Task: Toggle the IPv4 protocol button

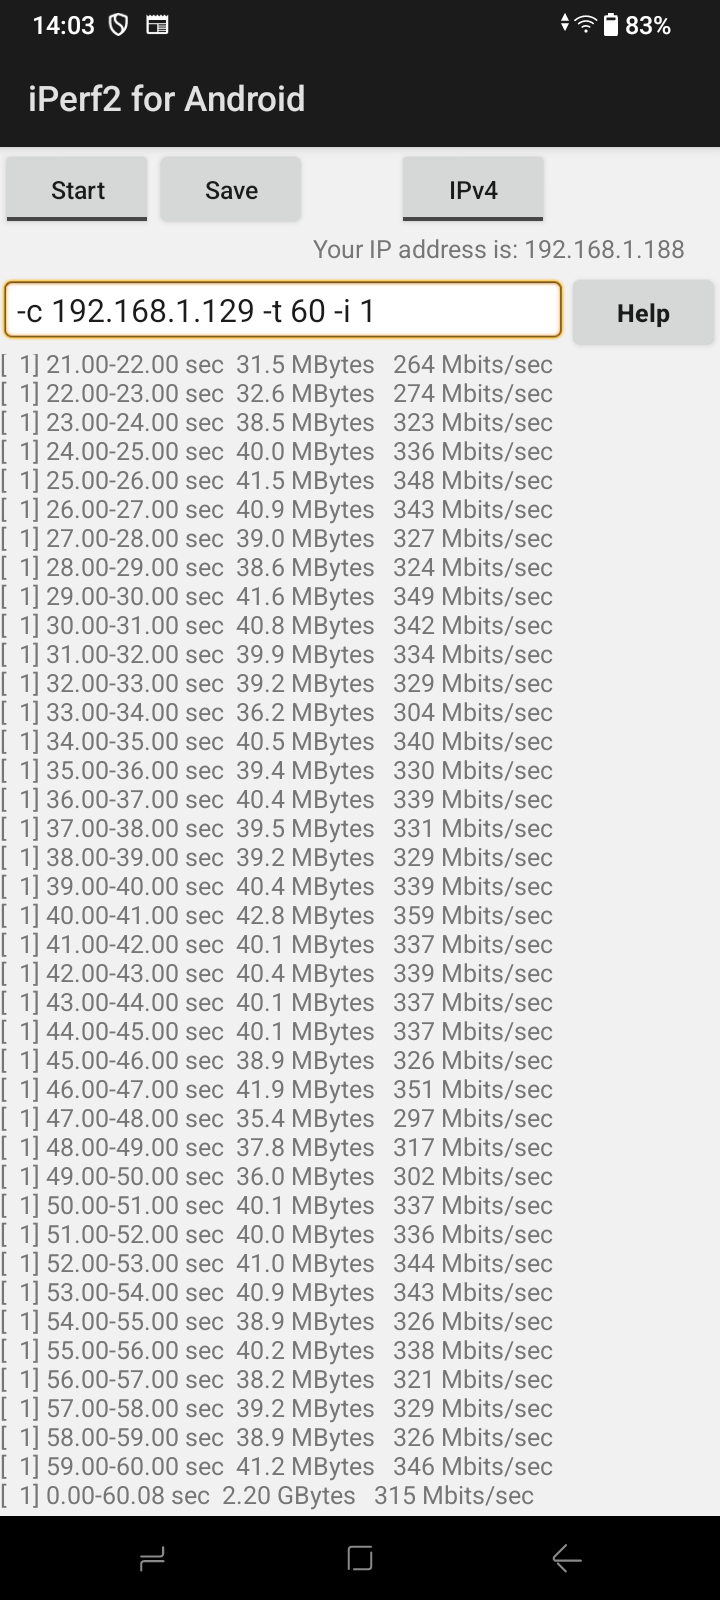Action: pos(473,190)
